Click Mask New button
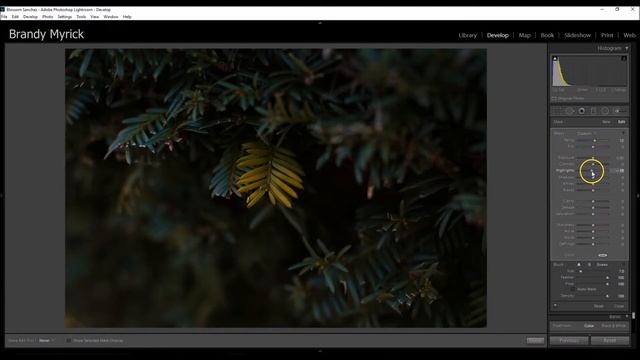This screenshot has width=640, height=360. [x=606, y=122]
